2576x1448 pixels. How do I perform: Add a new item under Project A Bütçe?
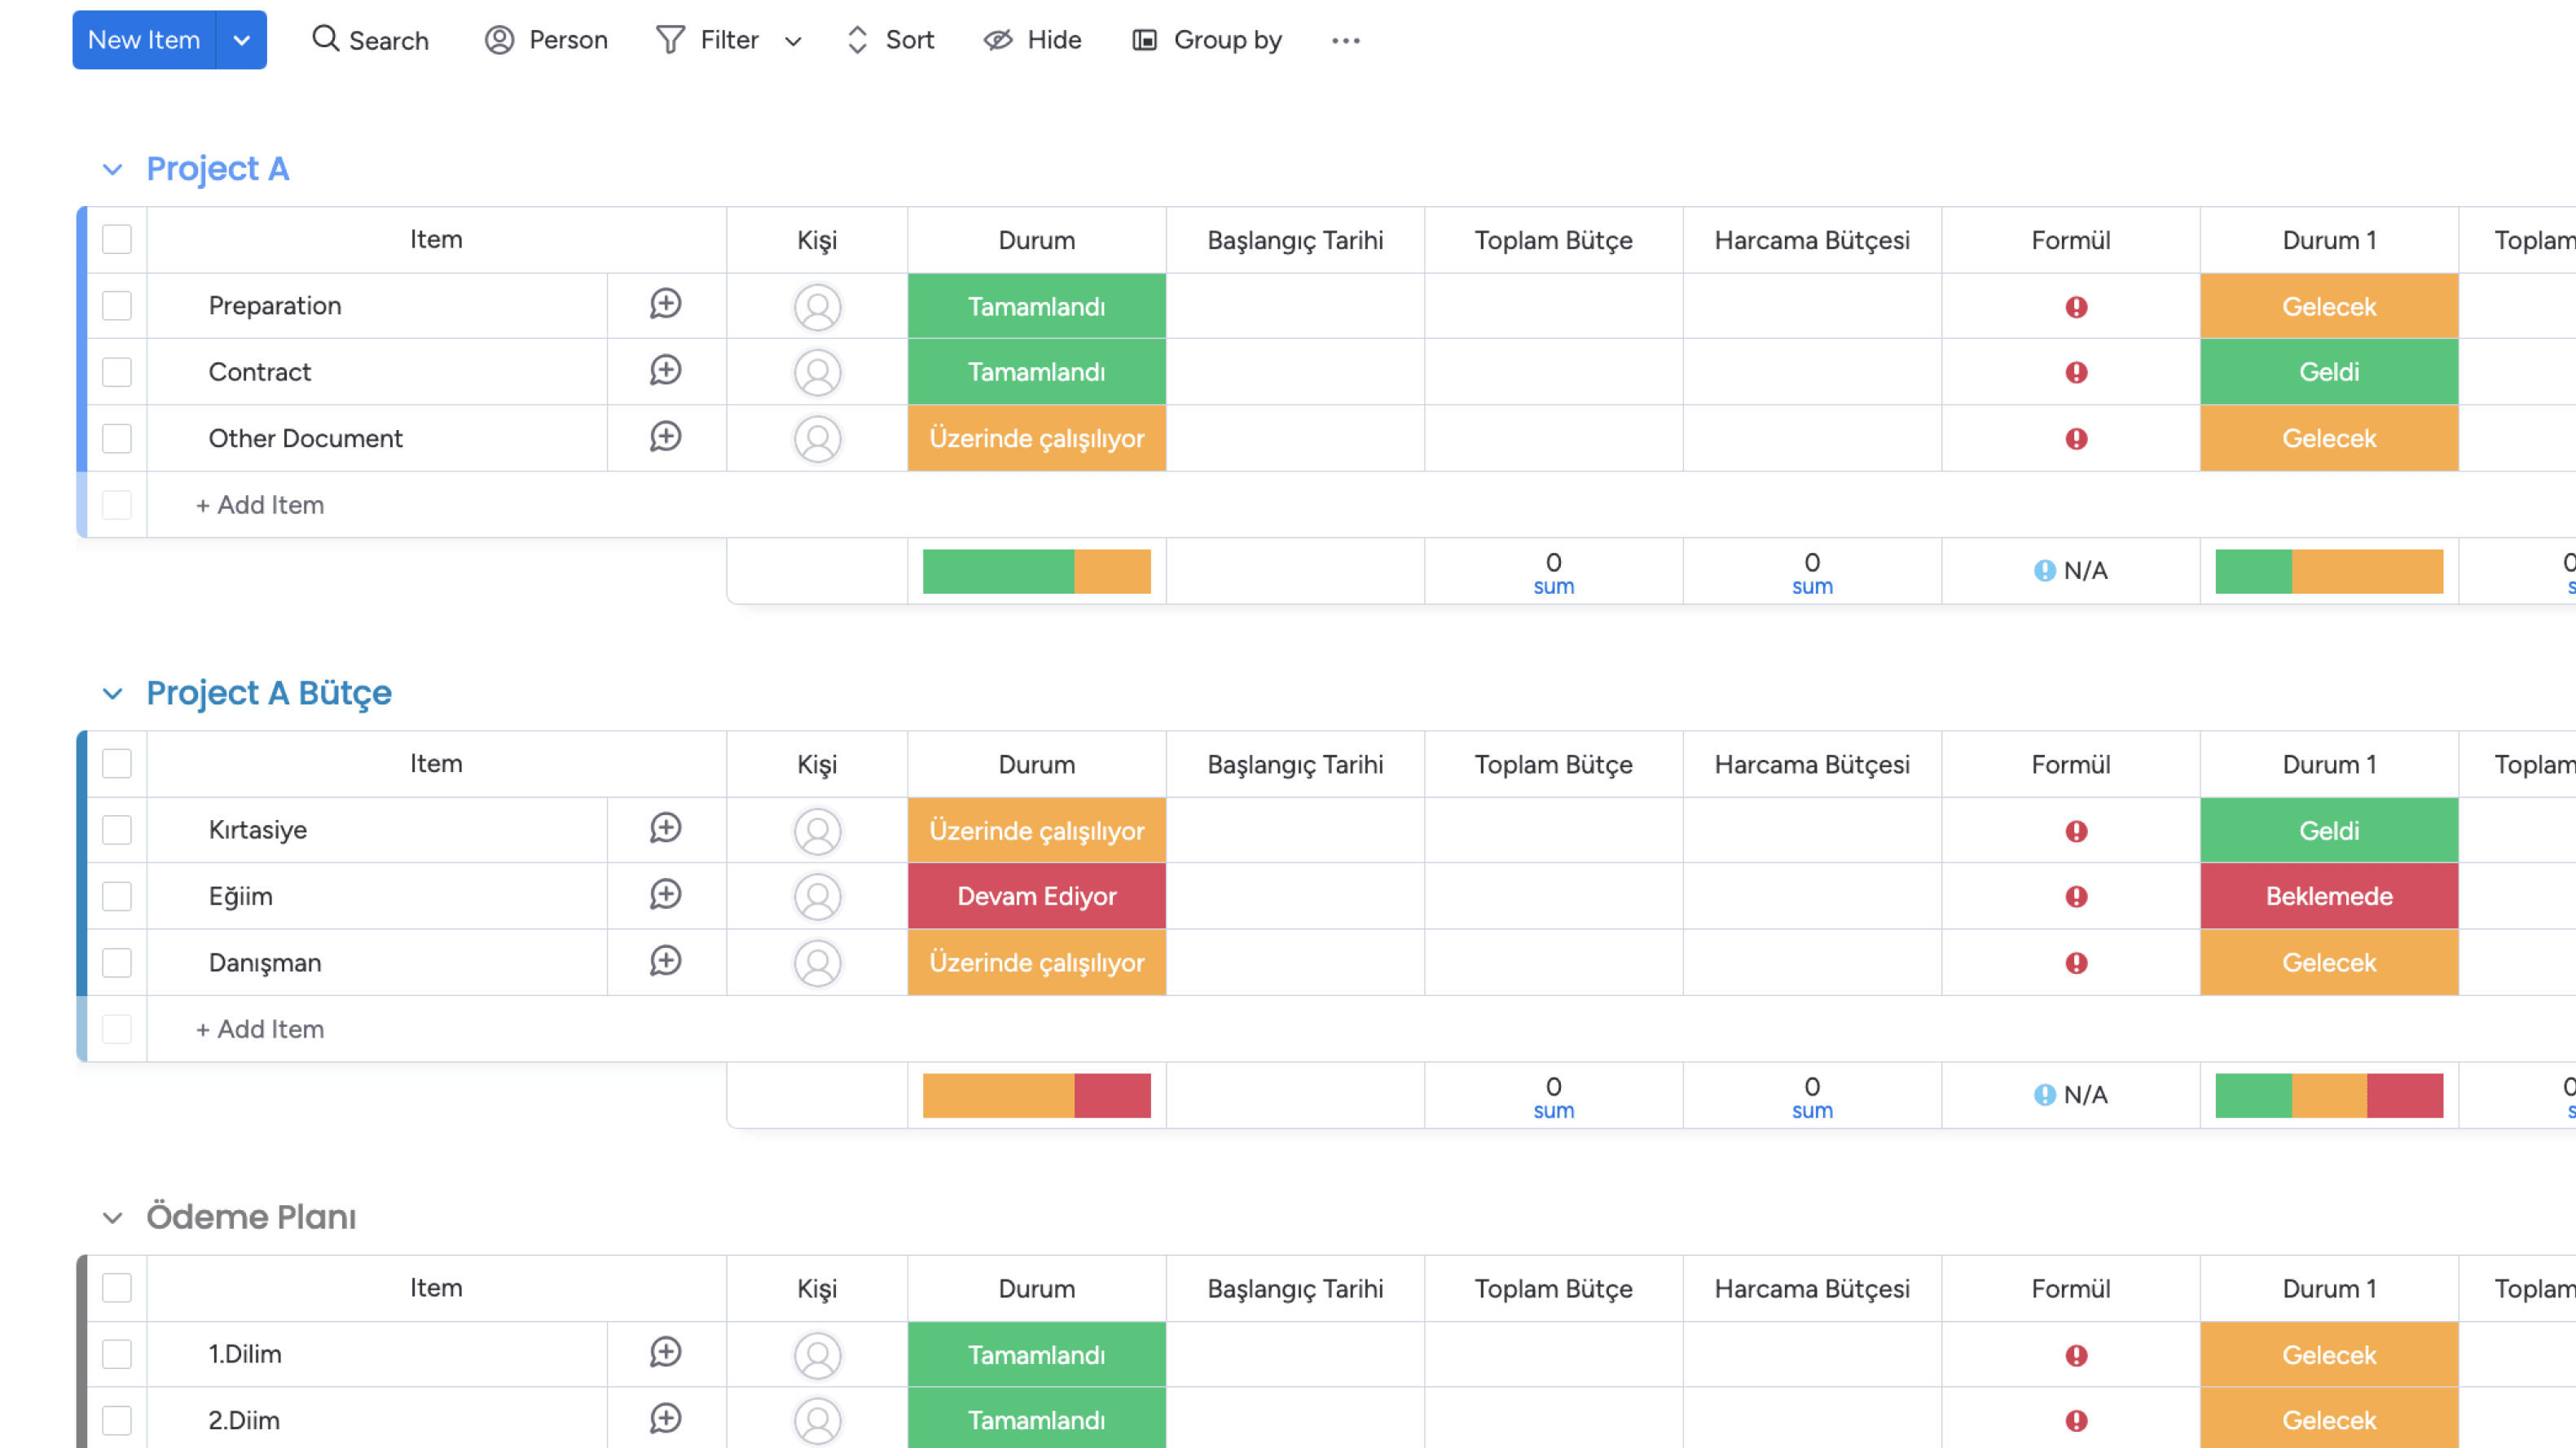(x=259, y=1028)
